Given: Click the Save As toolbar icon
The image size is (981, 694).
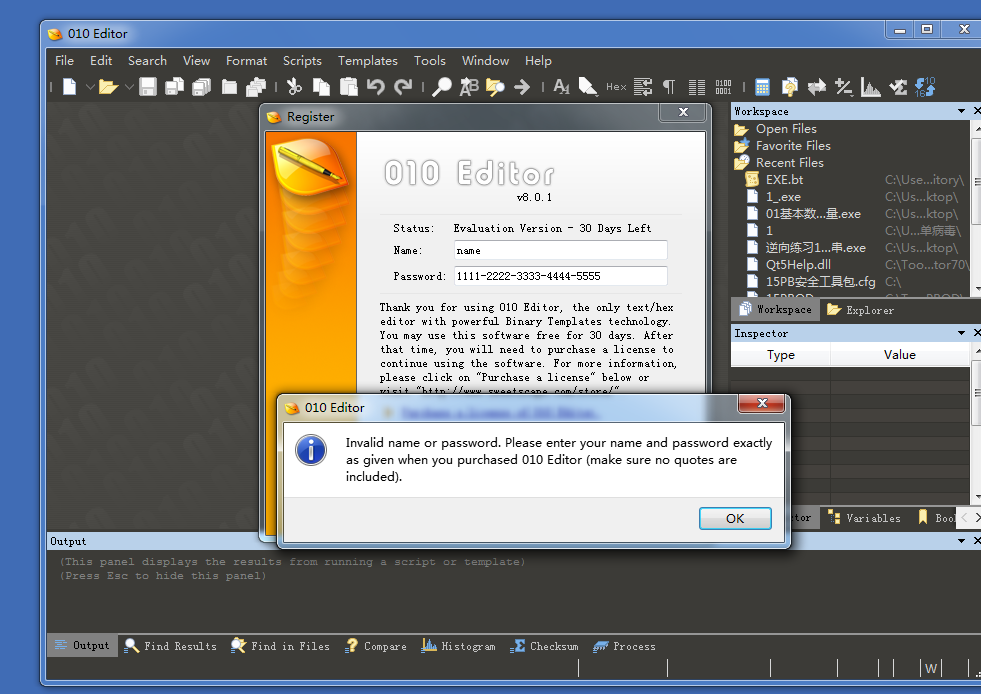Looking at the screenshot, I should coord(174,87).
